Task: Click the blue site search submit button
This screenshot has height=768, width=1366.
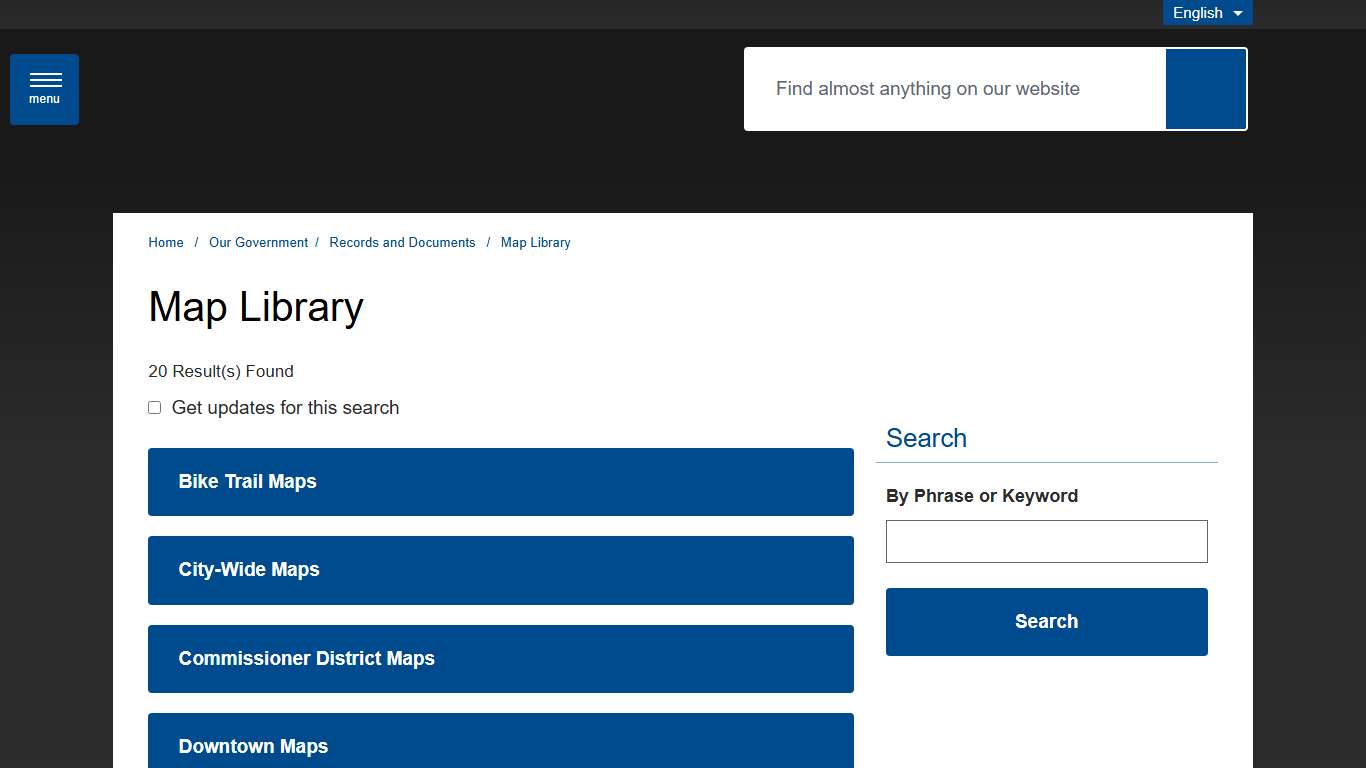Action: [x=1205, y=89]
